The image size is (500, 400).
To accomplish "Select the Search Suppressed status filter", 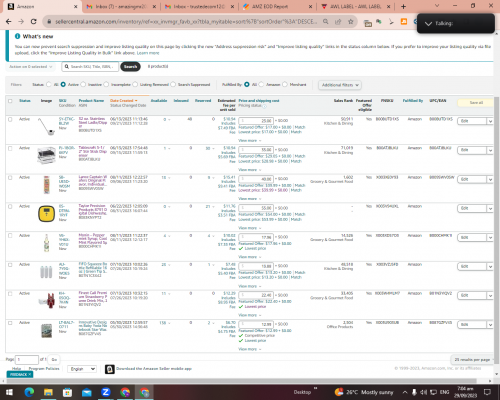I will tap(173, 85).
